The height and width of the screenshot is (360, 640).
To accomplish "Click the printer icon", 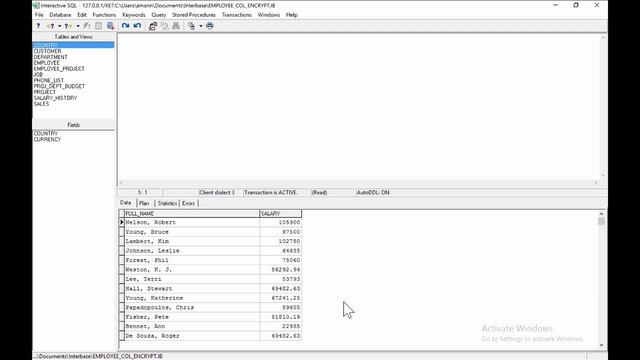I will (x=210, y=26).
